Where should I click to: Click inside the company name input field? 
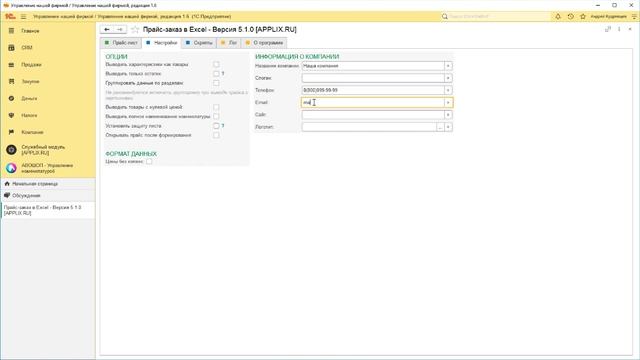(x=373, y=66)
